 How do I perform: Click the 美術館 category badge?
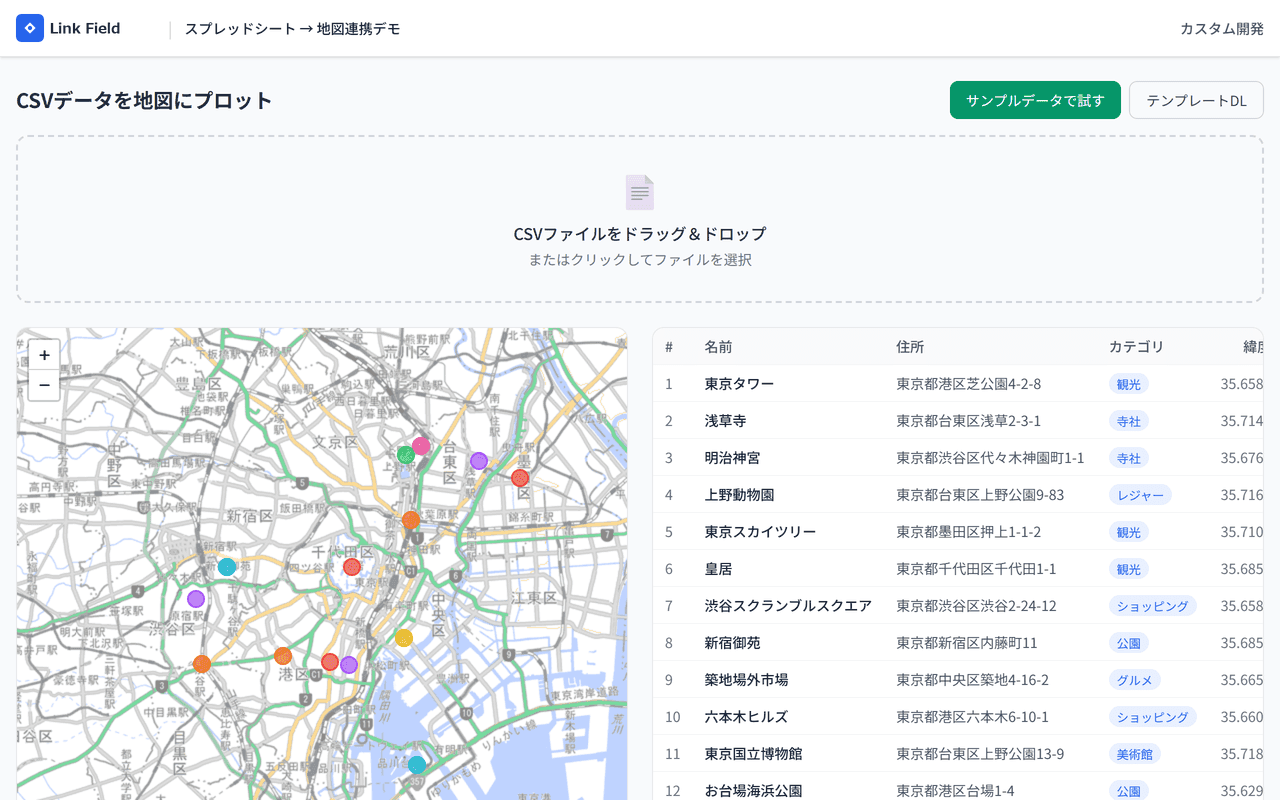pos(1135,754)
